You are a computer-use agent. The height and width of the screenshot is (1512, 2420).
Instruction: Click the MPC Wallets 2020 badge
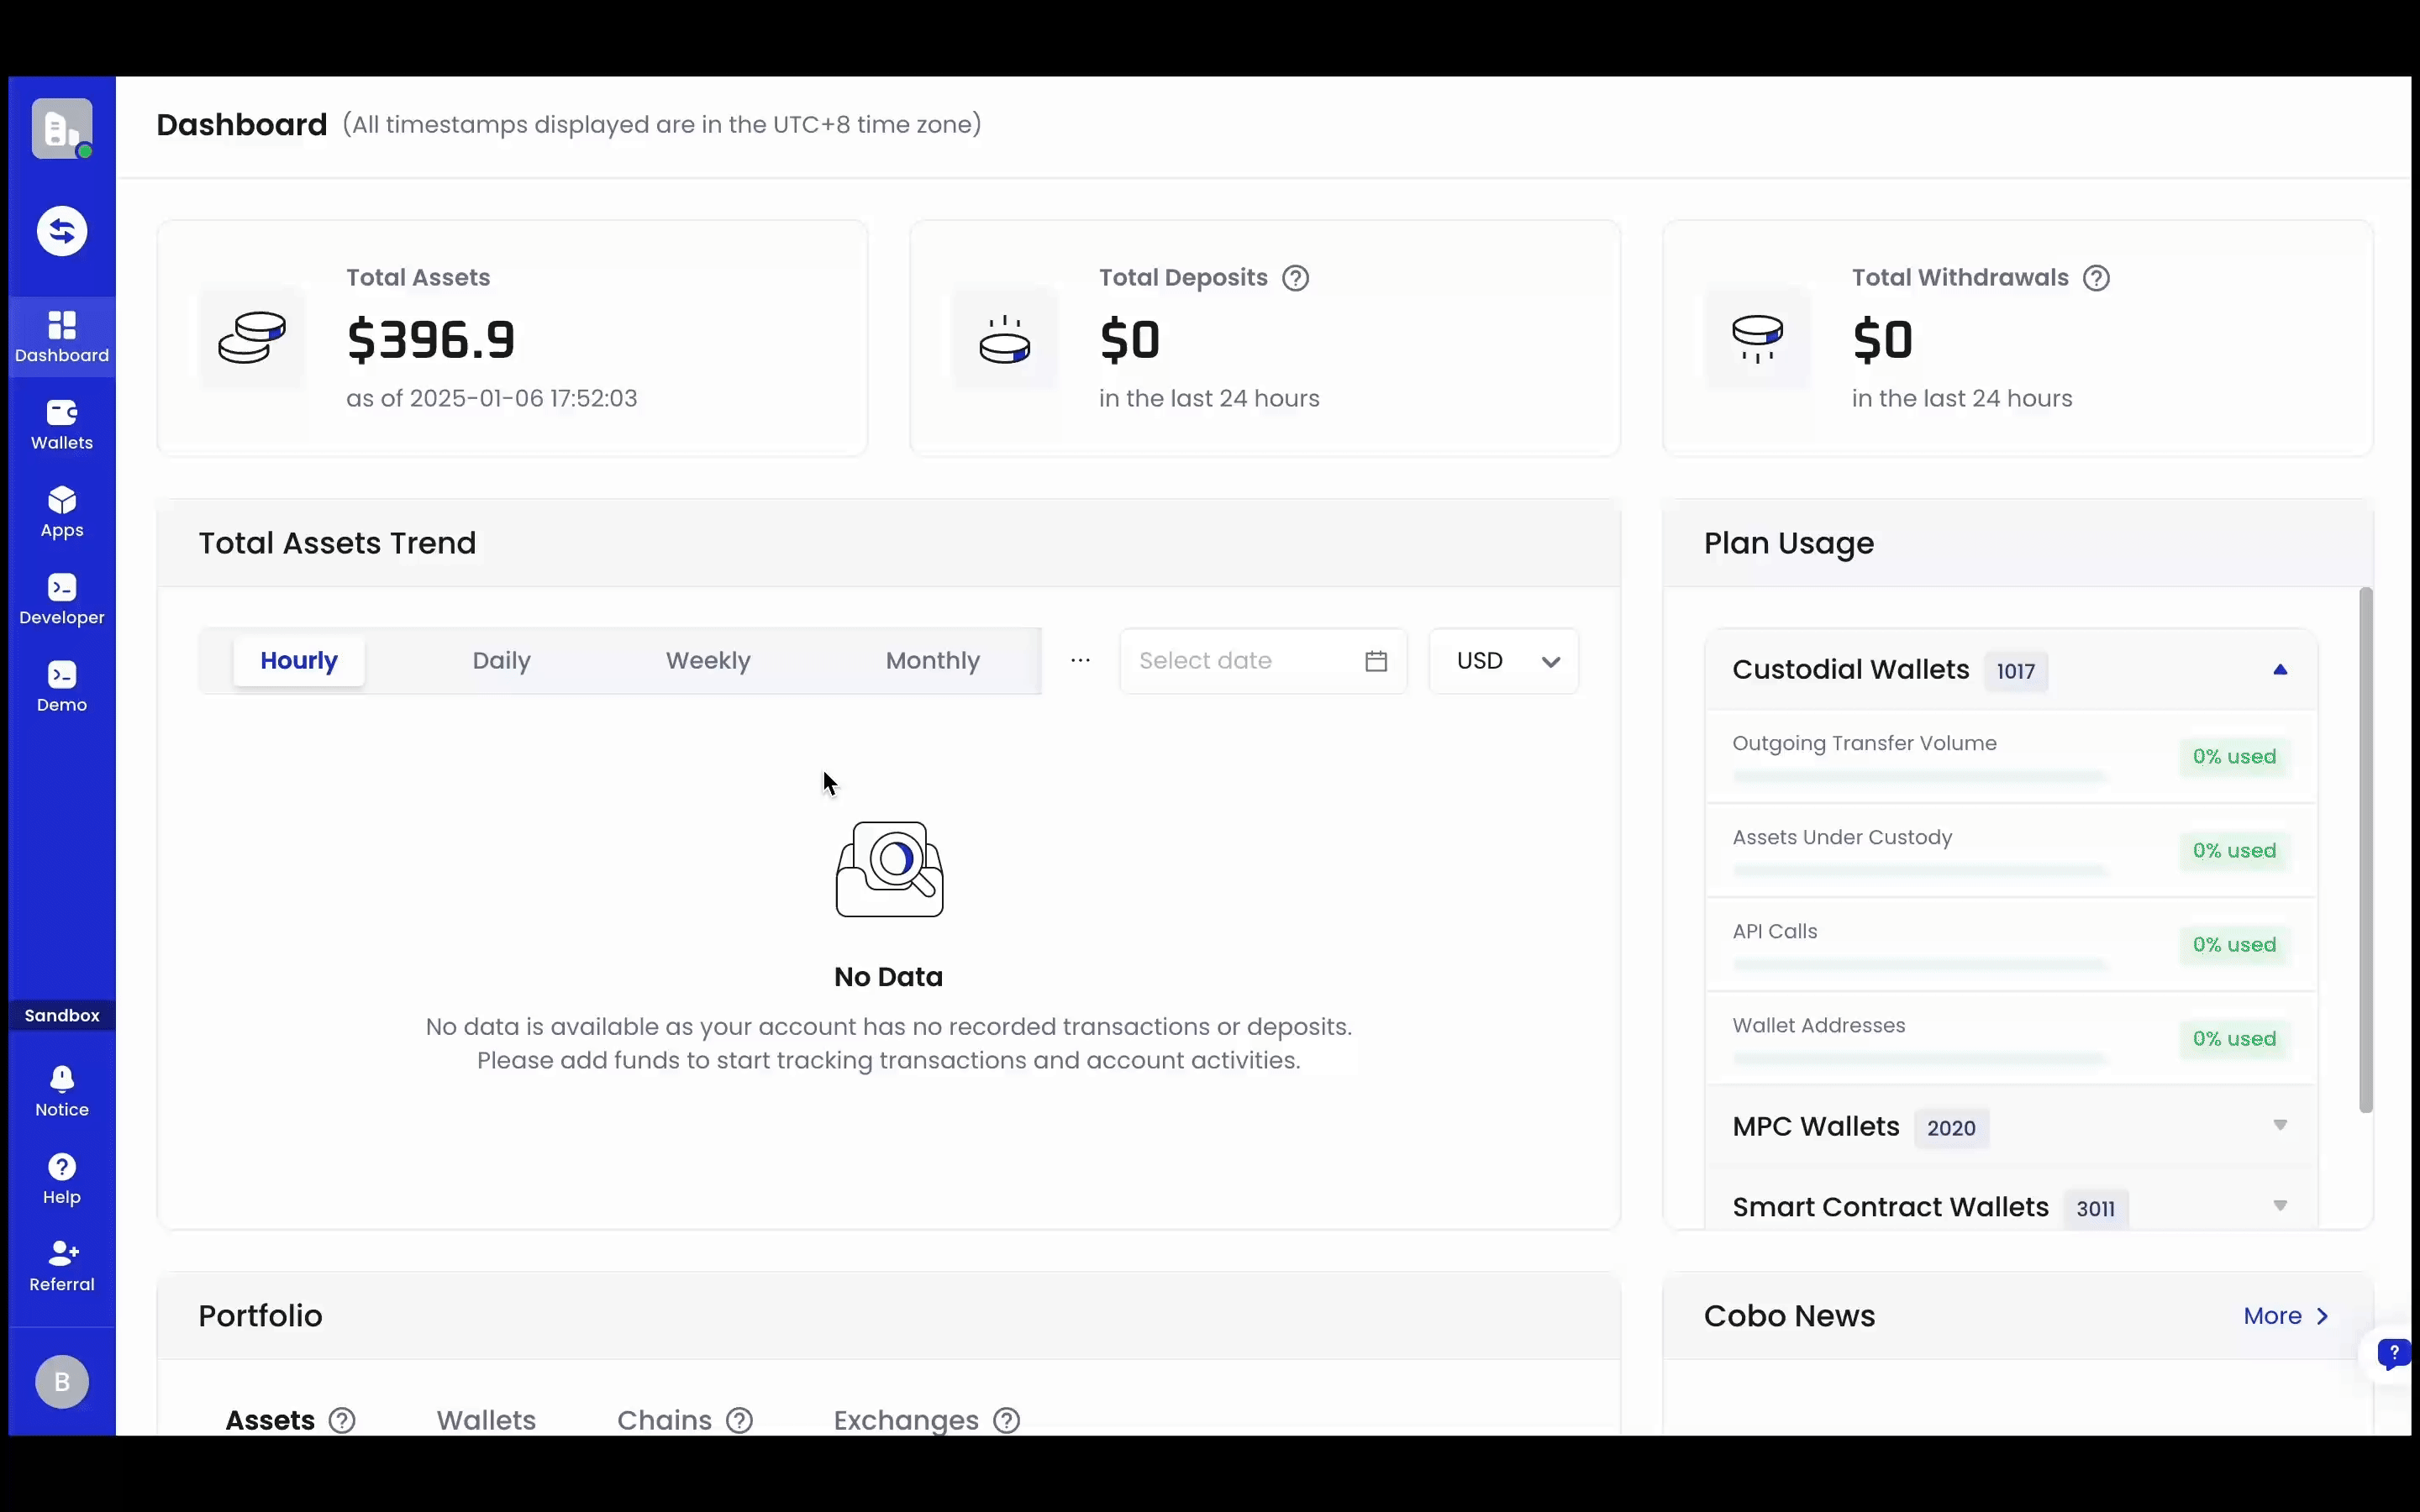pyautogui.click(x=1951, y=1128)
